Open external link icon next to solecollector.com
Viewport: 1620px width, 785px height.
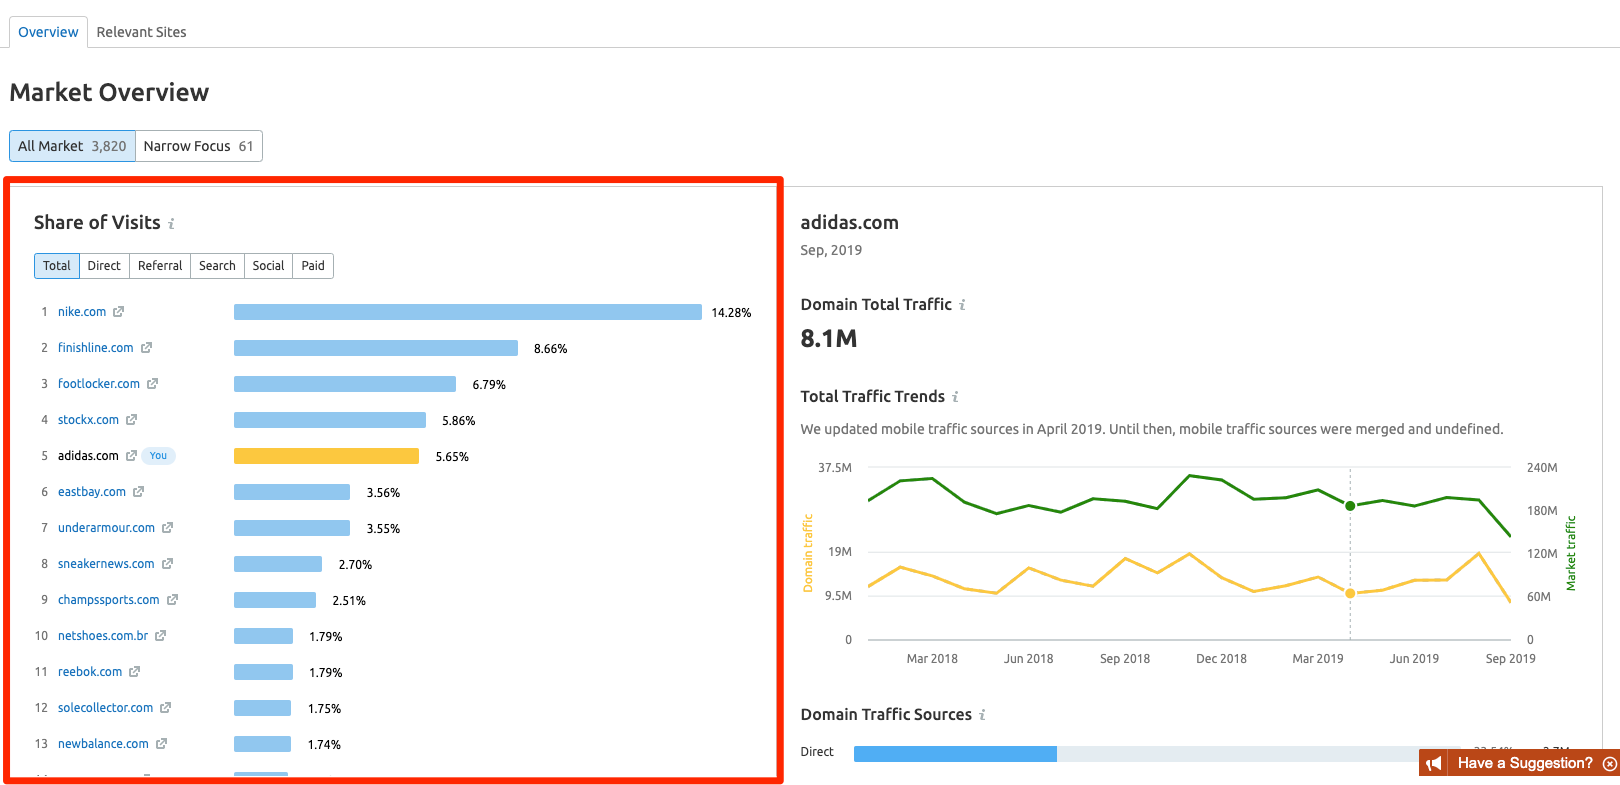click(x=165, y=708)
